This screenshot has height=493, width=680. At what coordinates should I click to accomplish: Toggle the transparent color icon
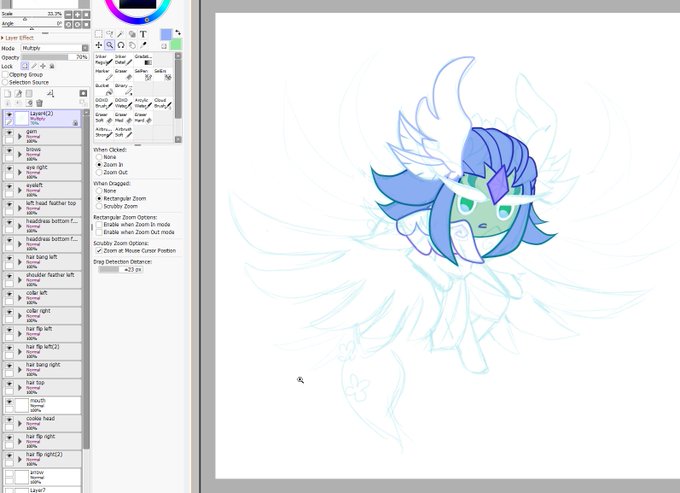(x=164, y=46)
